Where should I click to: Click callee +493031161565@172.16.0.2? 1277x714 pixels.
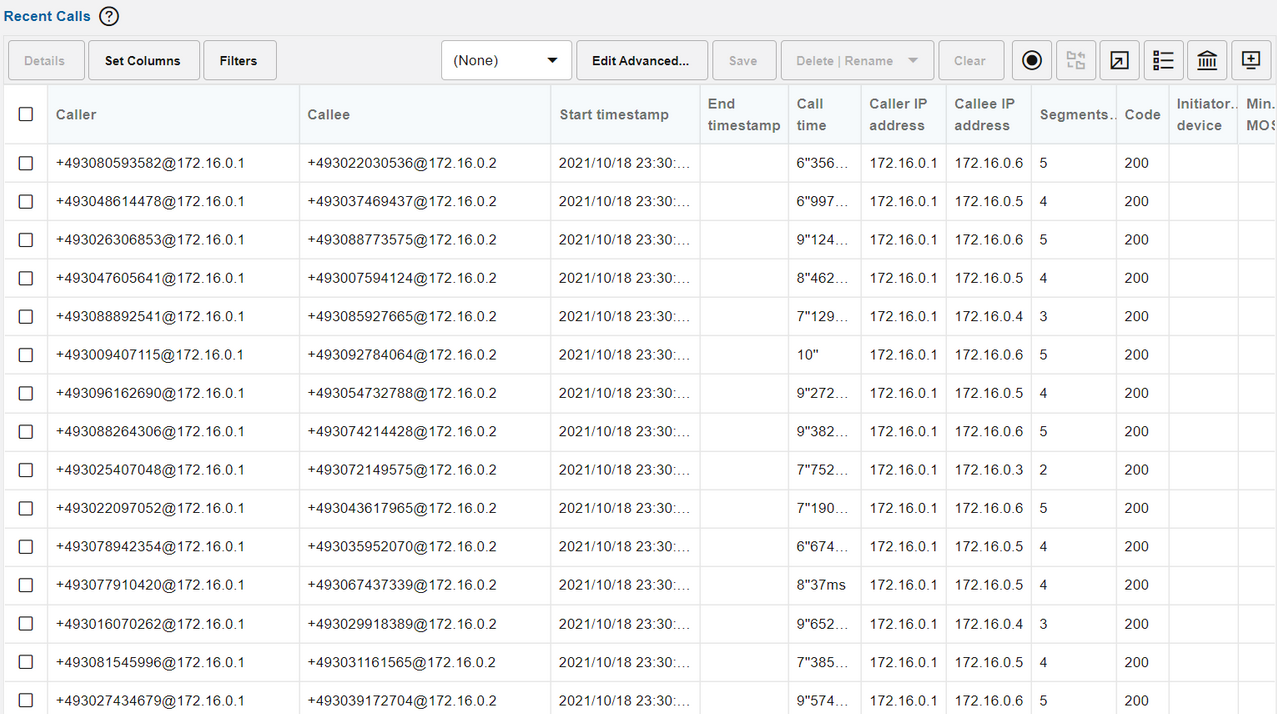click(402, 662)
